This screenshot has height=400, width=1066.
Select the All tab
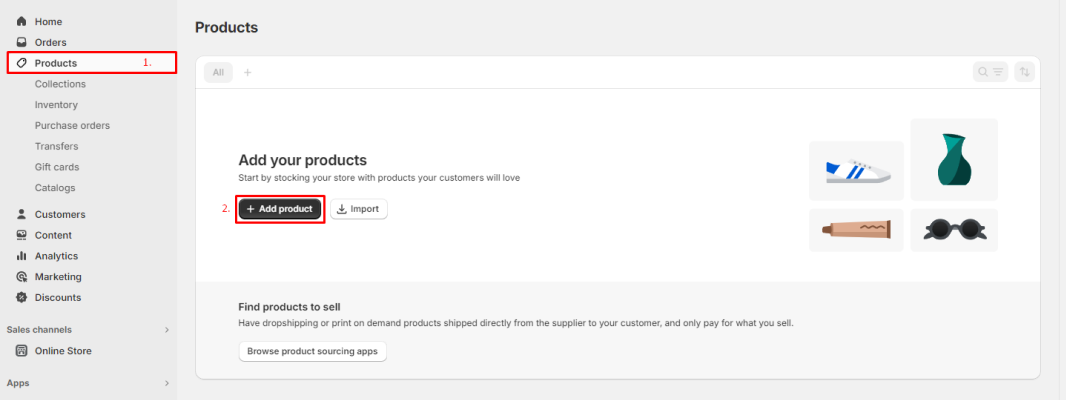click(218, 72)
